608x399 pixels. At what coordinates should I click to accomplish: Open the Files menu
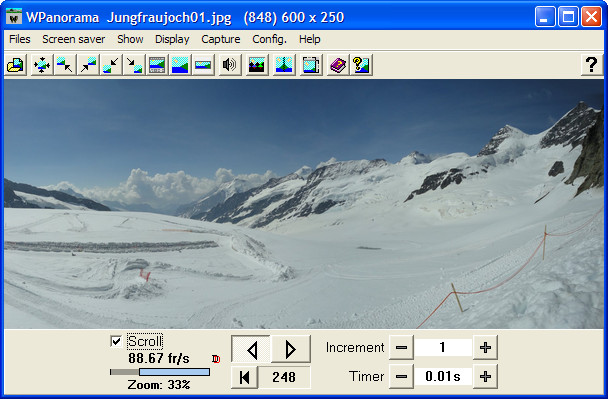coord(20,39)
